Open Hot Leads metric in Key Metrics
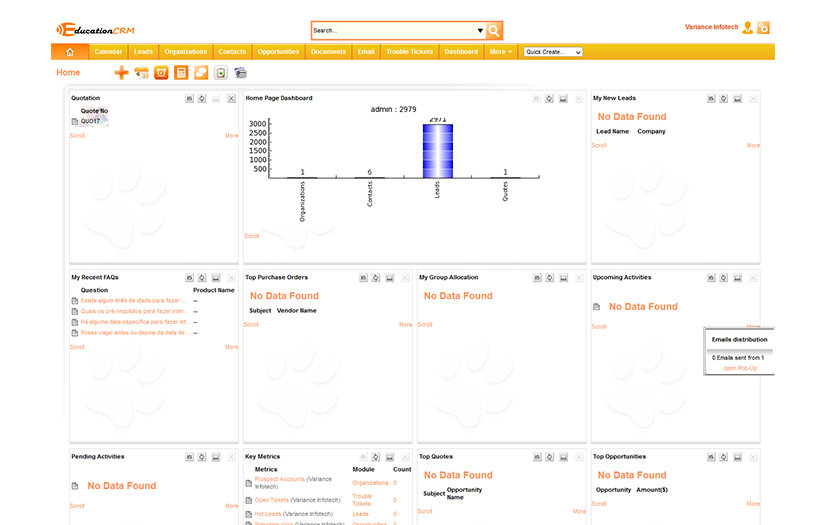 coord(268,514)
